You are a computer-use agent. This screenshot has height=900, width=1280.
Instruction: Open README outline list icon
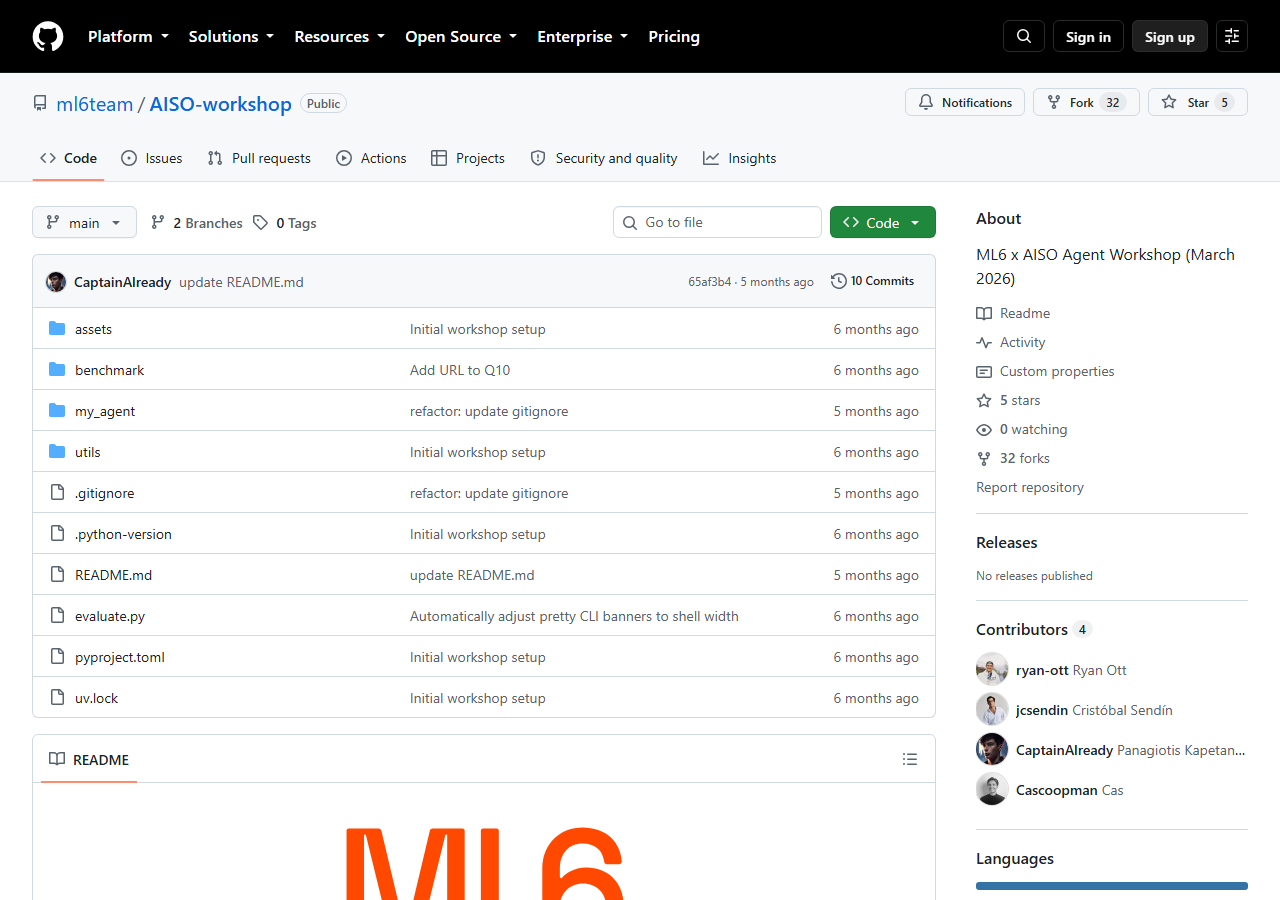click(x=910, y=759)
